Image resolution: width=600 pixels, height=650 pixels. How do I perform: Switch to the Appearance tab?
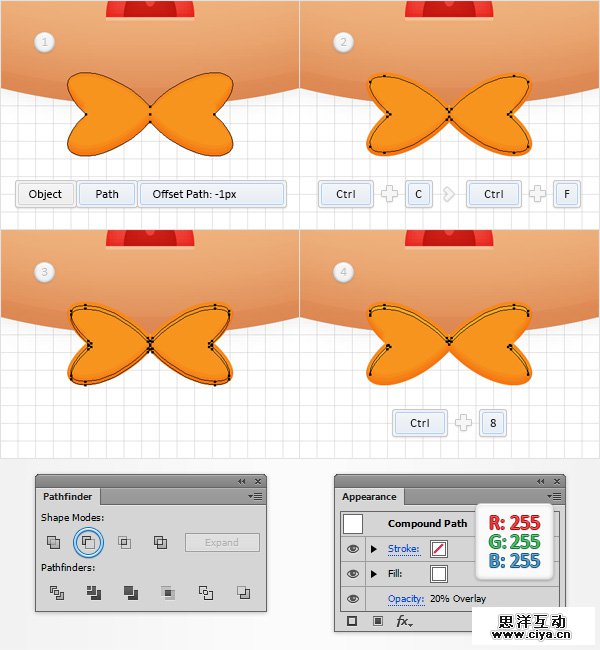(369, 497)
